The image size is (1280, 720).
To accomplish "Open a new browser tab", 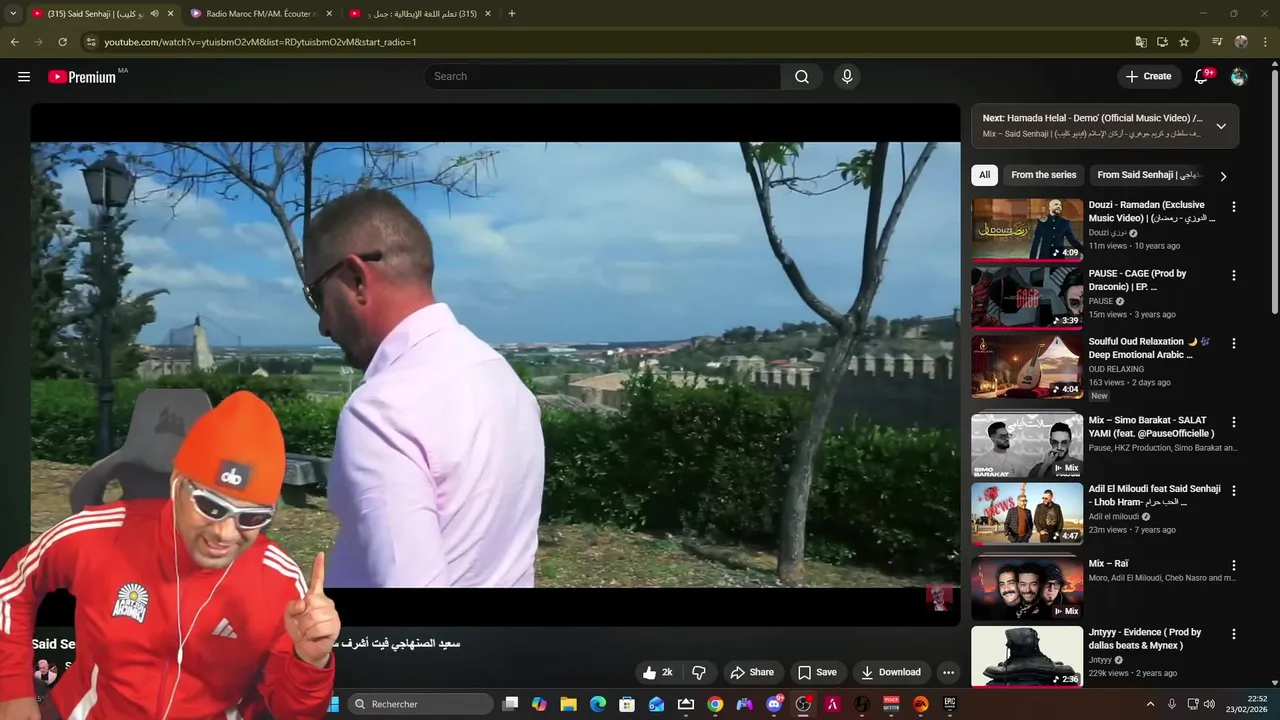I will (x=512, y=14).
